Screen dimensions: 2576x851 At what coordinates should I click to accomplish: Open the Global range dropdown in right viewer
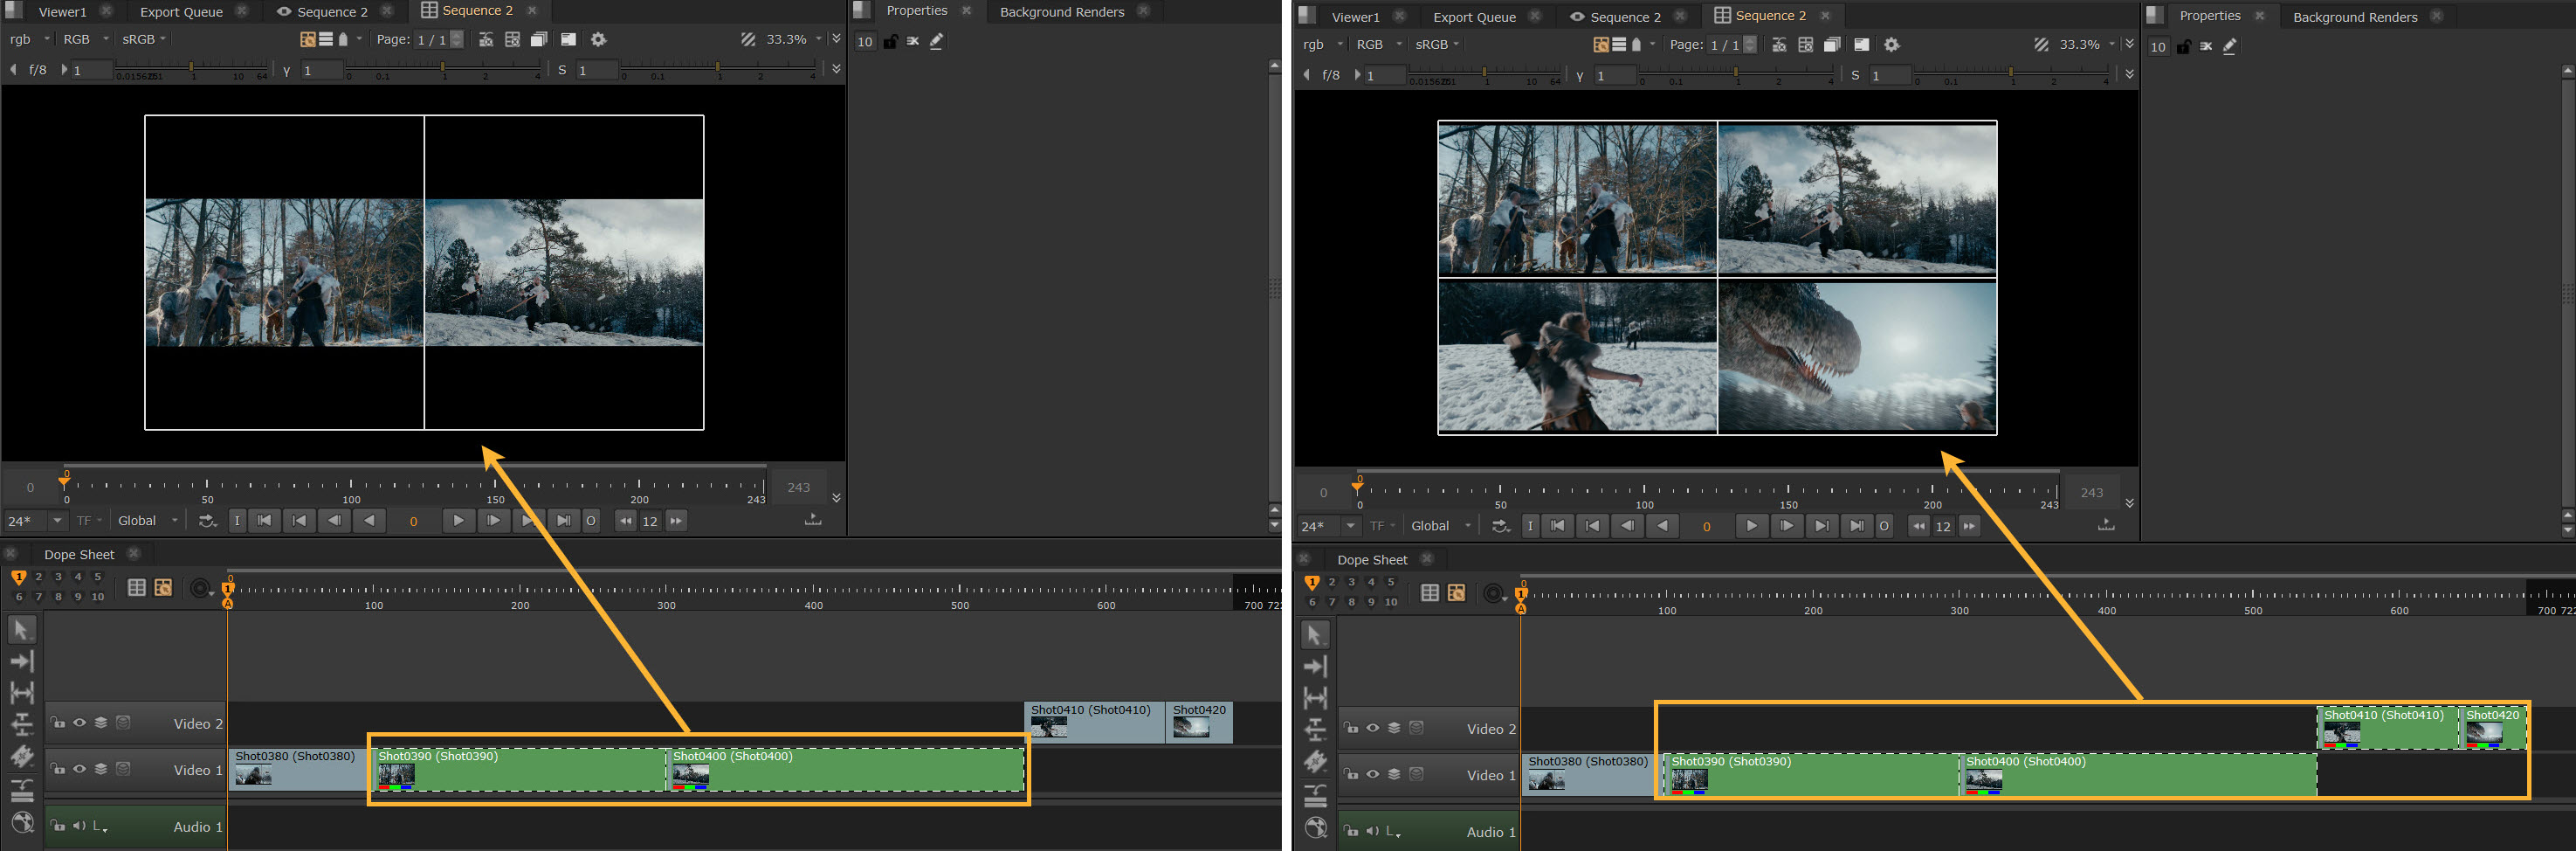(x=1441, y=525)
